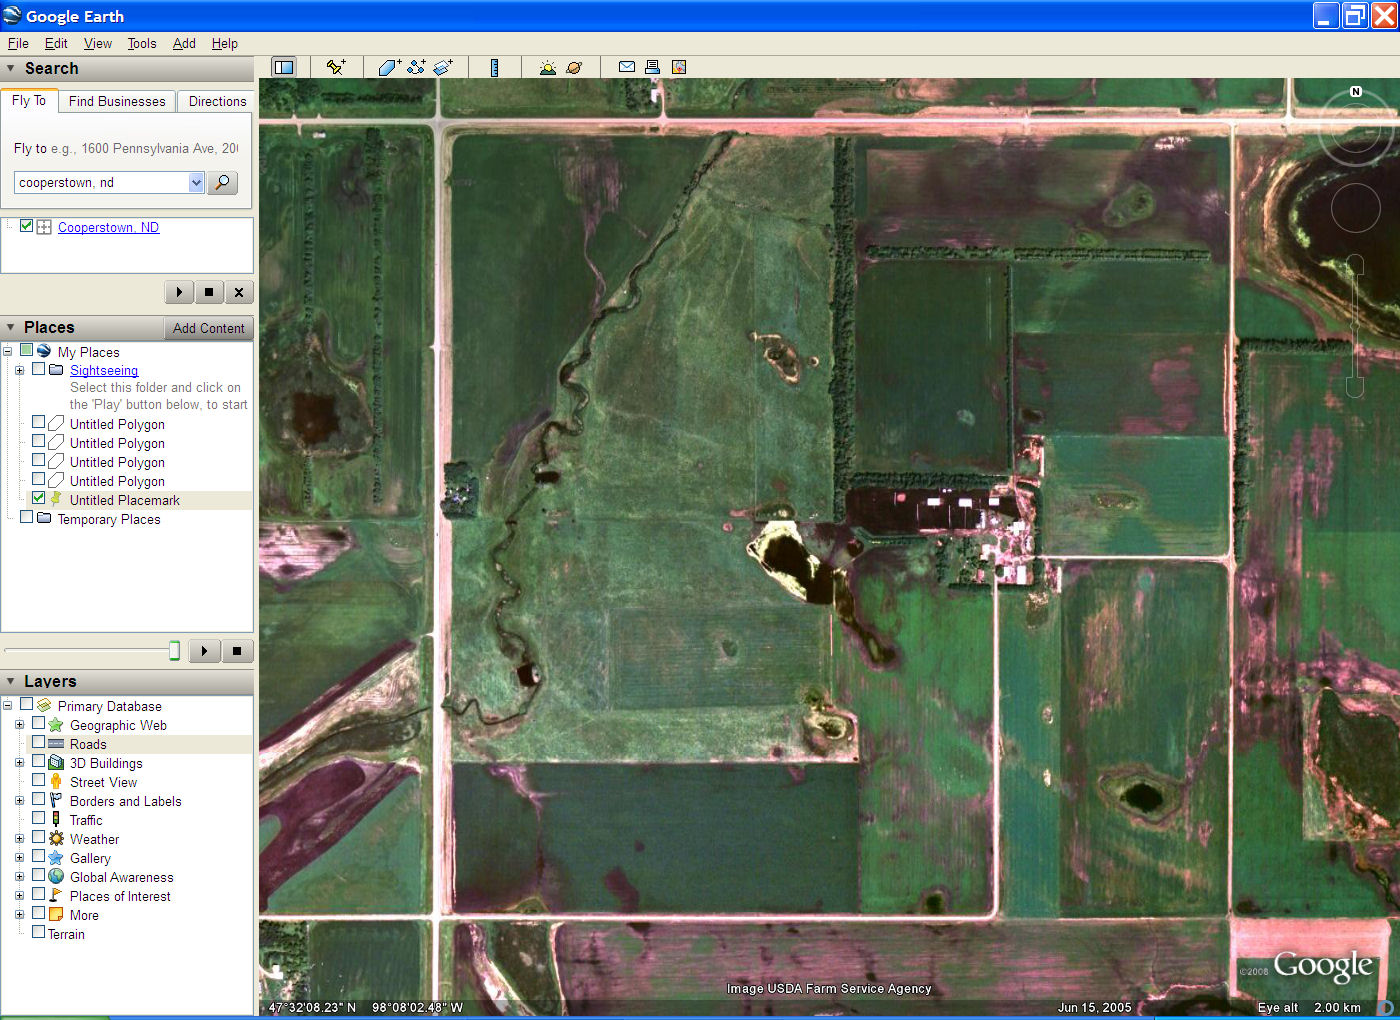1400x1020 pixels.
Task: Stop the search results tour
Action: pyautogui.click(x=209, y=292)
